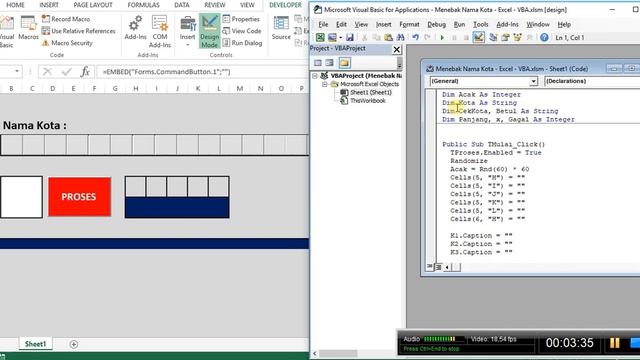Switch to the INSERT ribbon tab

49,5
